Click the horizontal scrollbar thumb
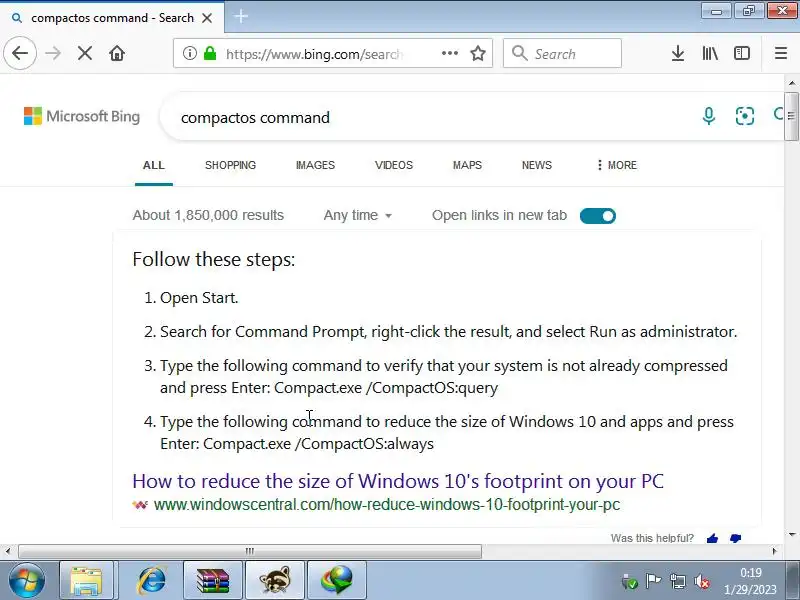Image resolution: width=800 pixels, height=600 pixels. pyautogui.click(x=250, y=551)
